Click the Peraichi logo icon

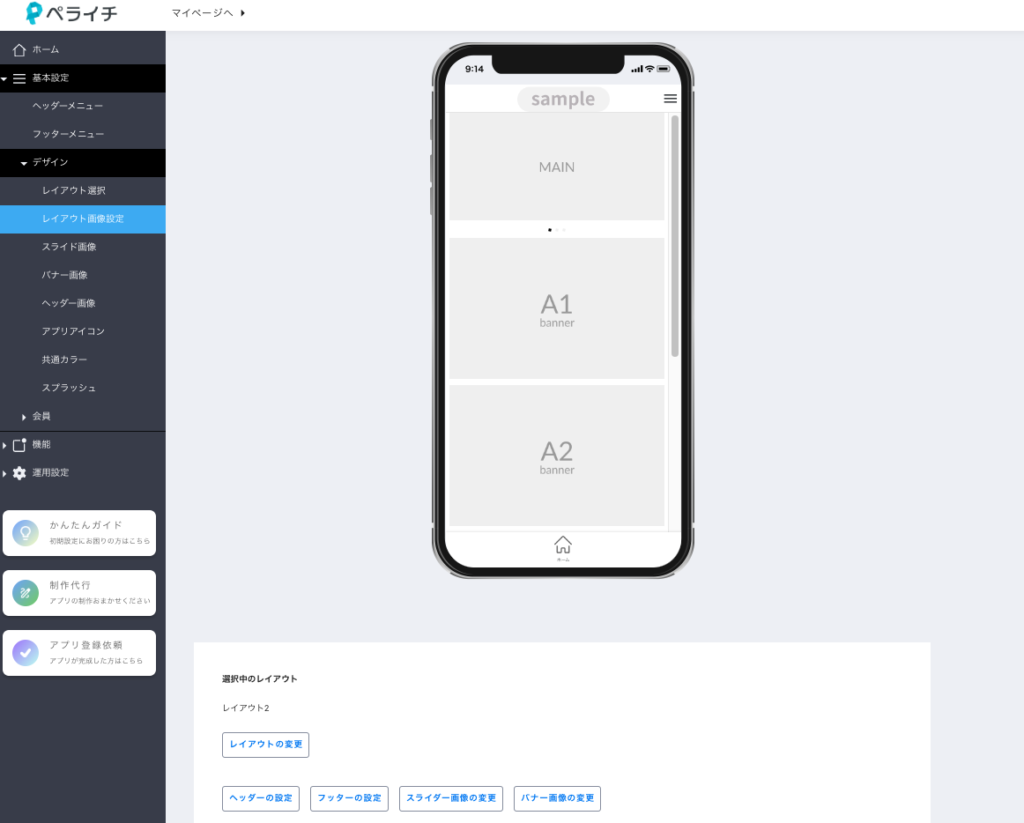(x=34, y=13)
